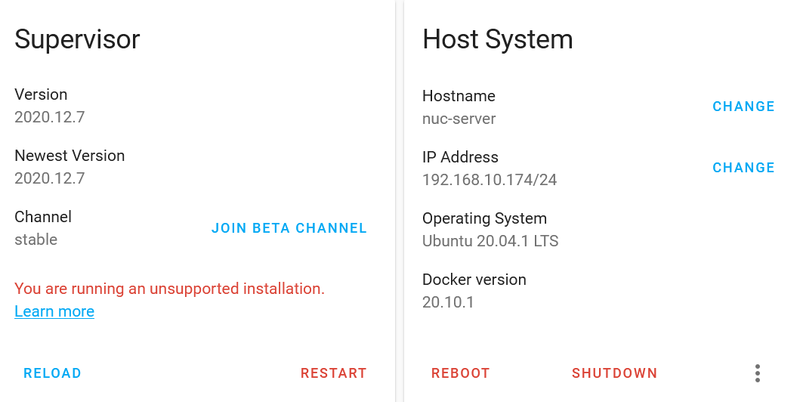The width and height of the screenshot is (800, 402).
Task: Click the Supervisor card heading
Action: click(77, 39)
